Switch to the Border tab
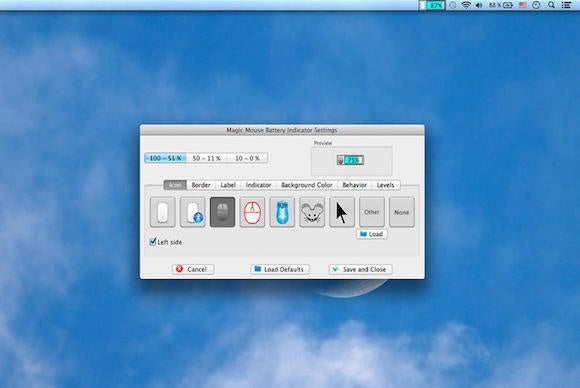 [201, 185]
